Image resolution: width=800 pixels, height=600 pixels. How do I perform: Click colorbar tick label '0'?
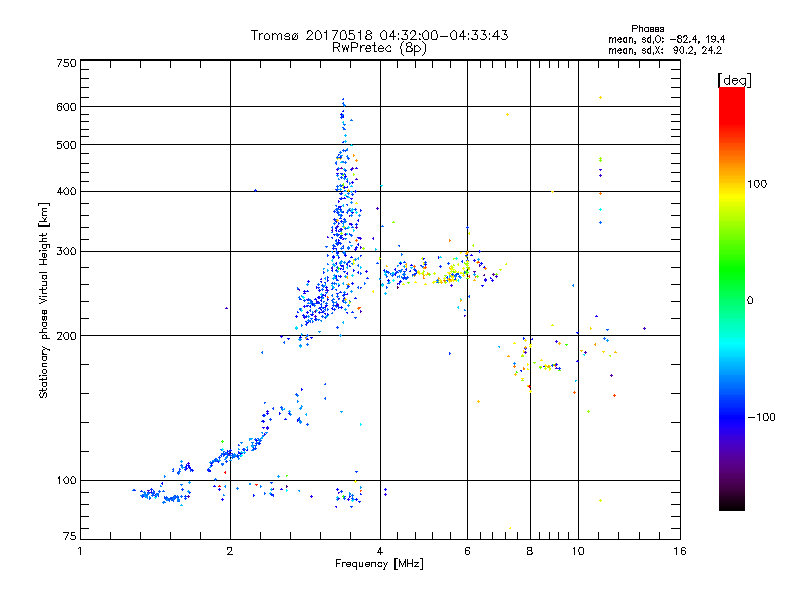click(x=750, y=301)
